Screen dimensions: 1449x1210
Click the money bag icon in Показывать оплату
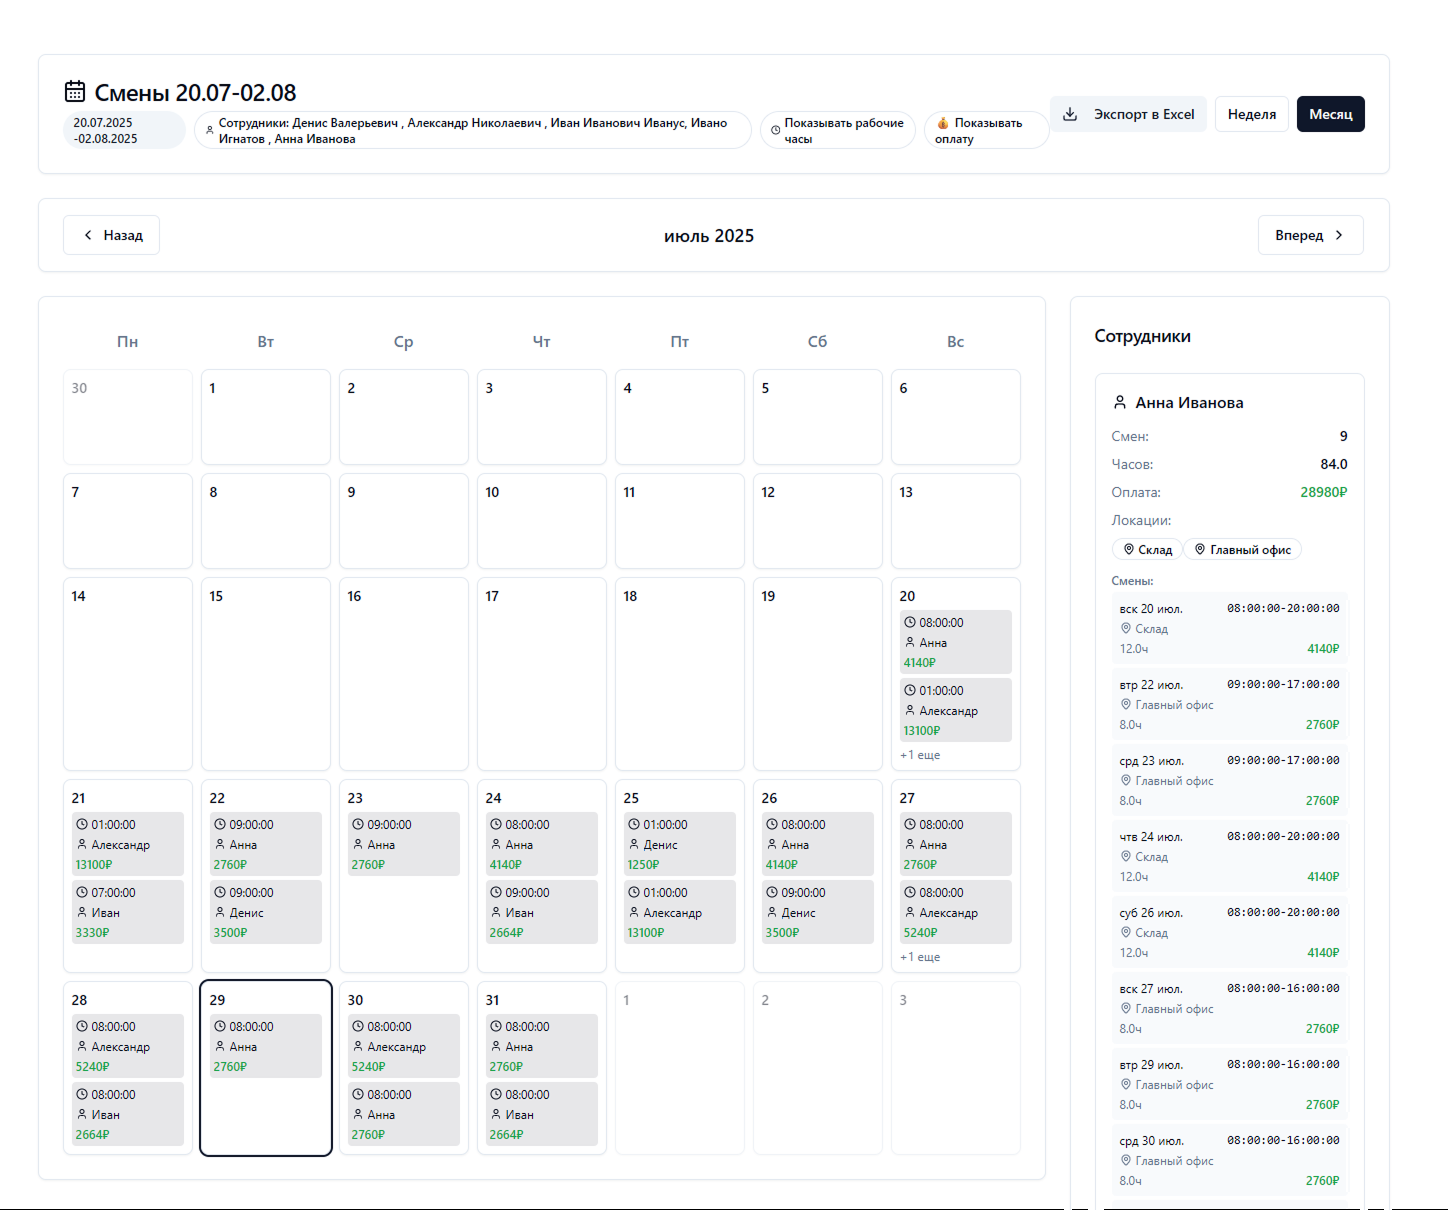[x=942, y=123]
